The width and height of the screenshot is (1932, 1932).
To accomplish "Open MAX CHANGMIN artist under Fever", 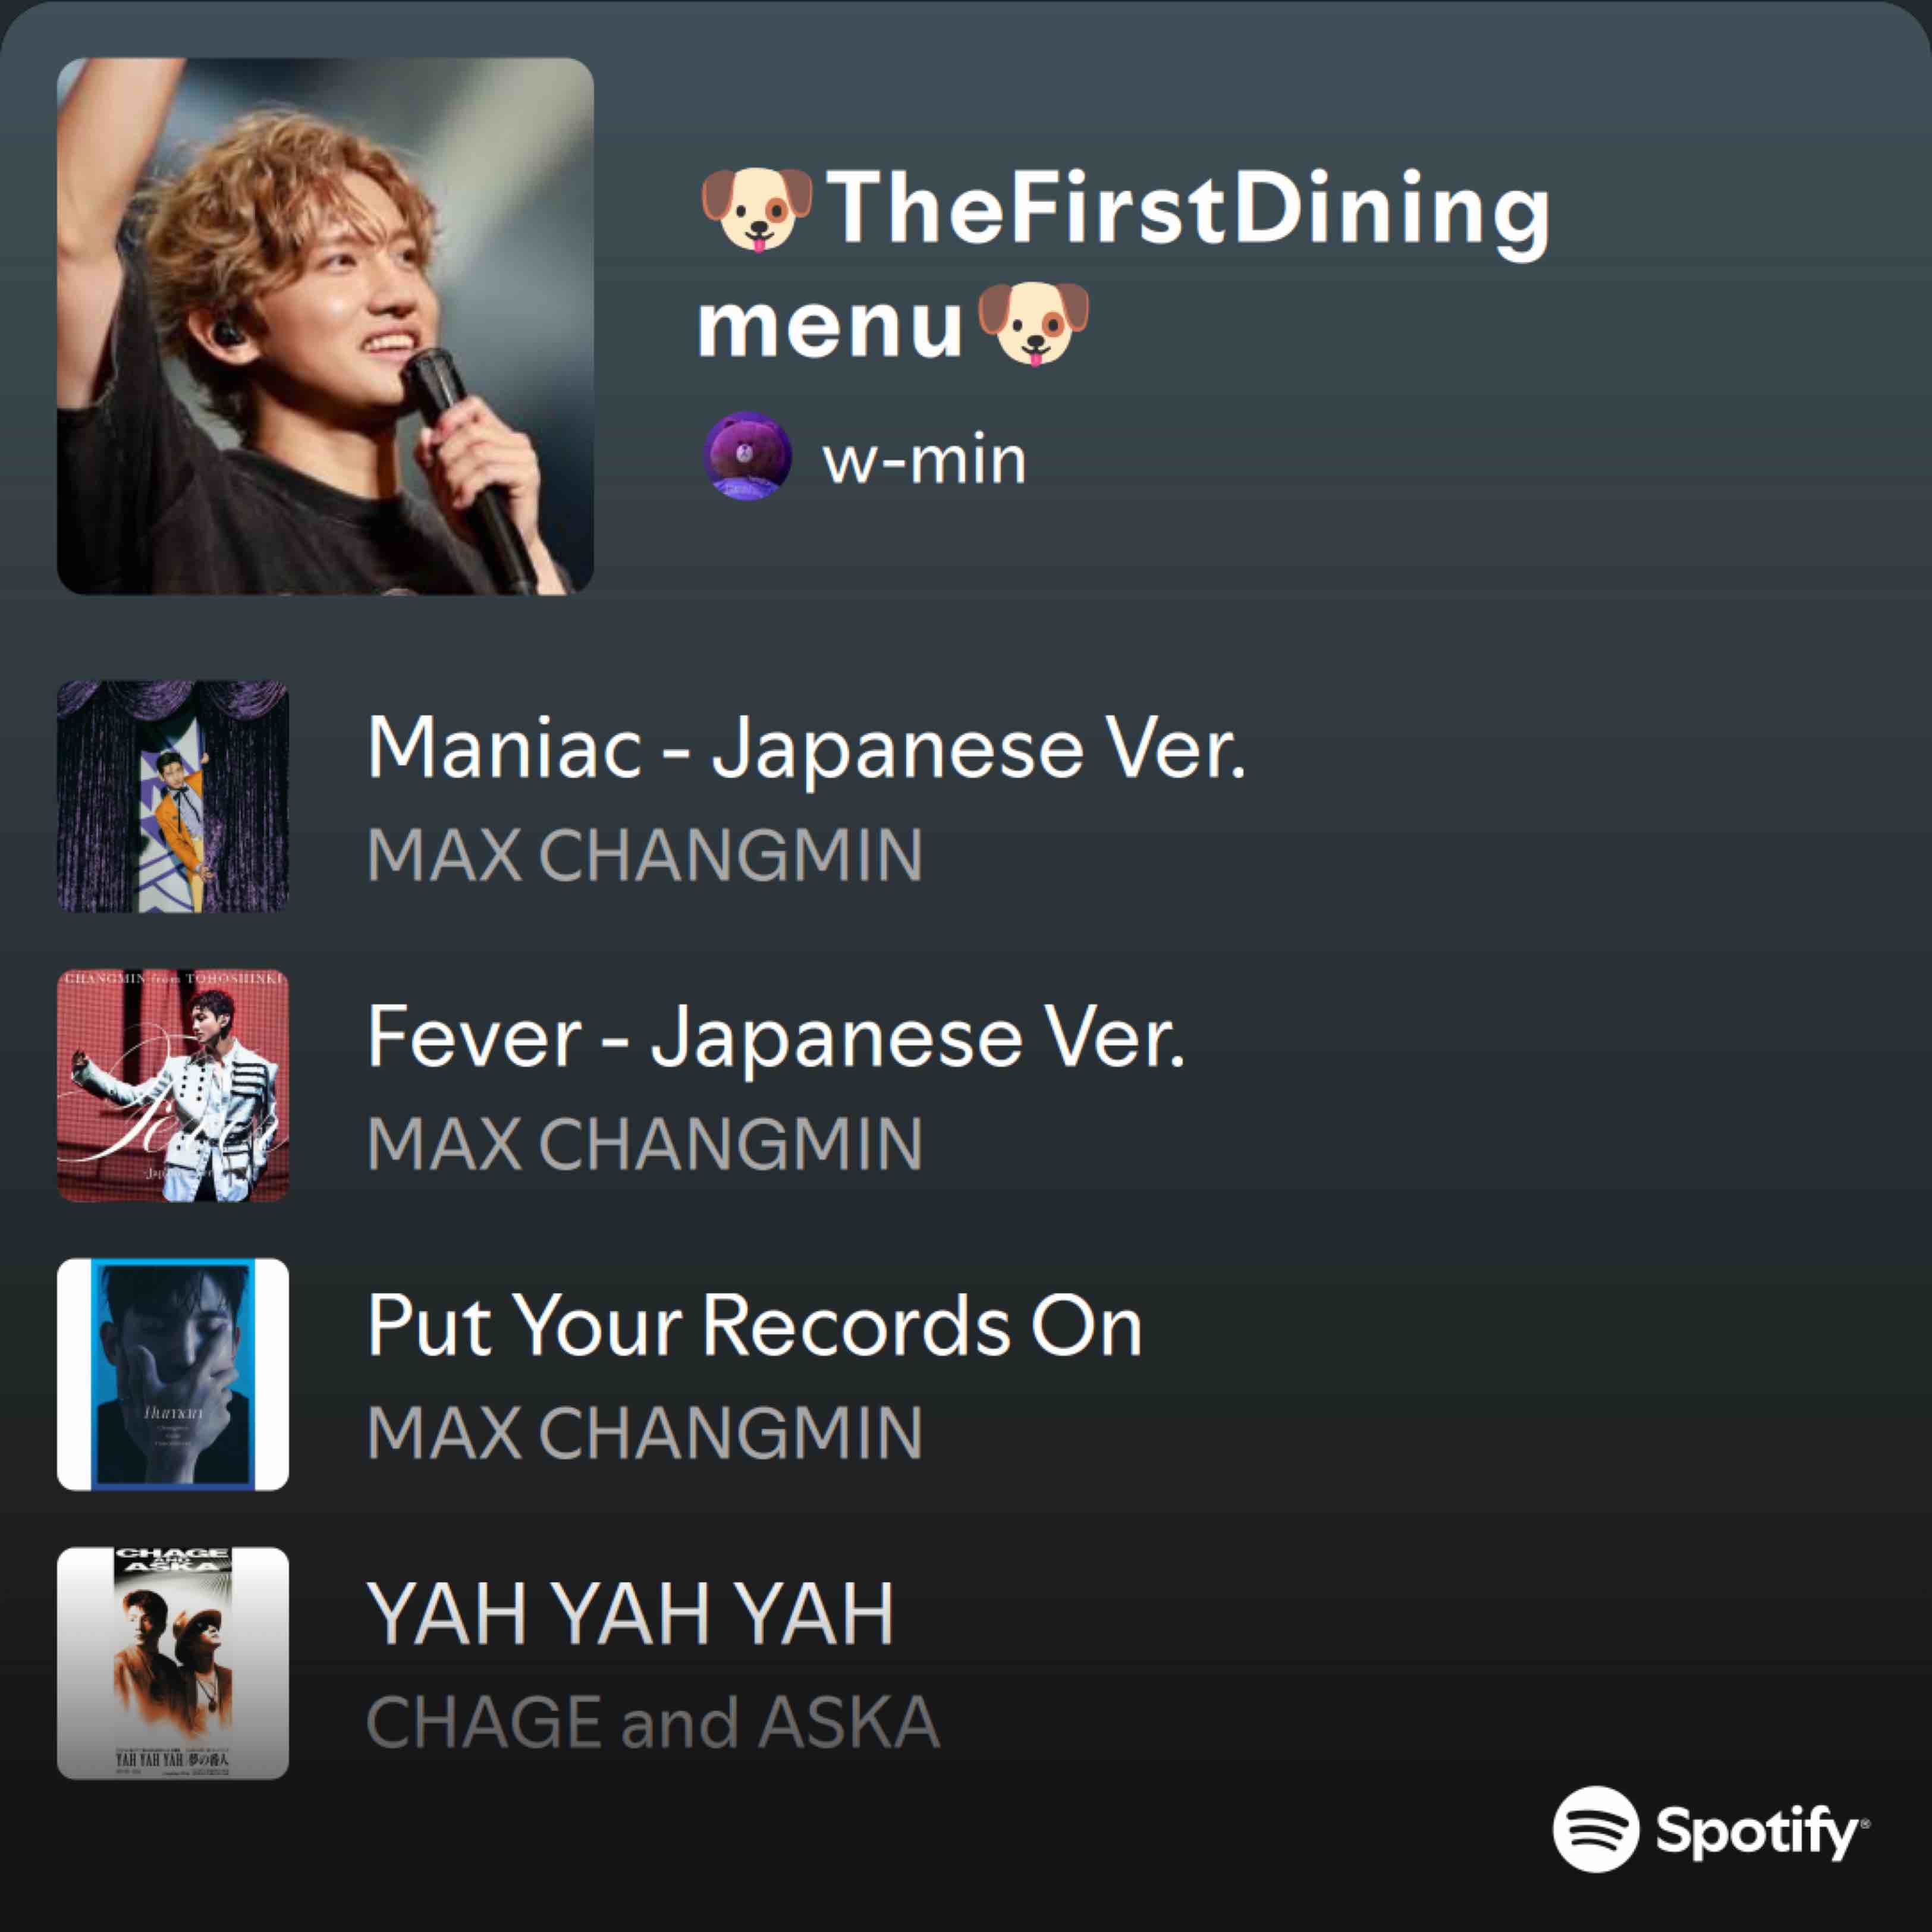I will (x=645, y=1144).
